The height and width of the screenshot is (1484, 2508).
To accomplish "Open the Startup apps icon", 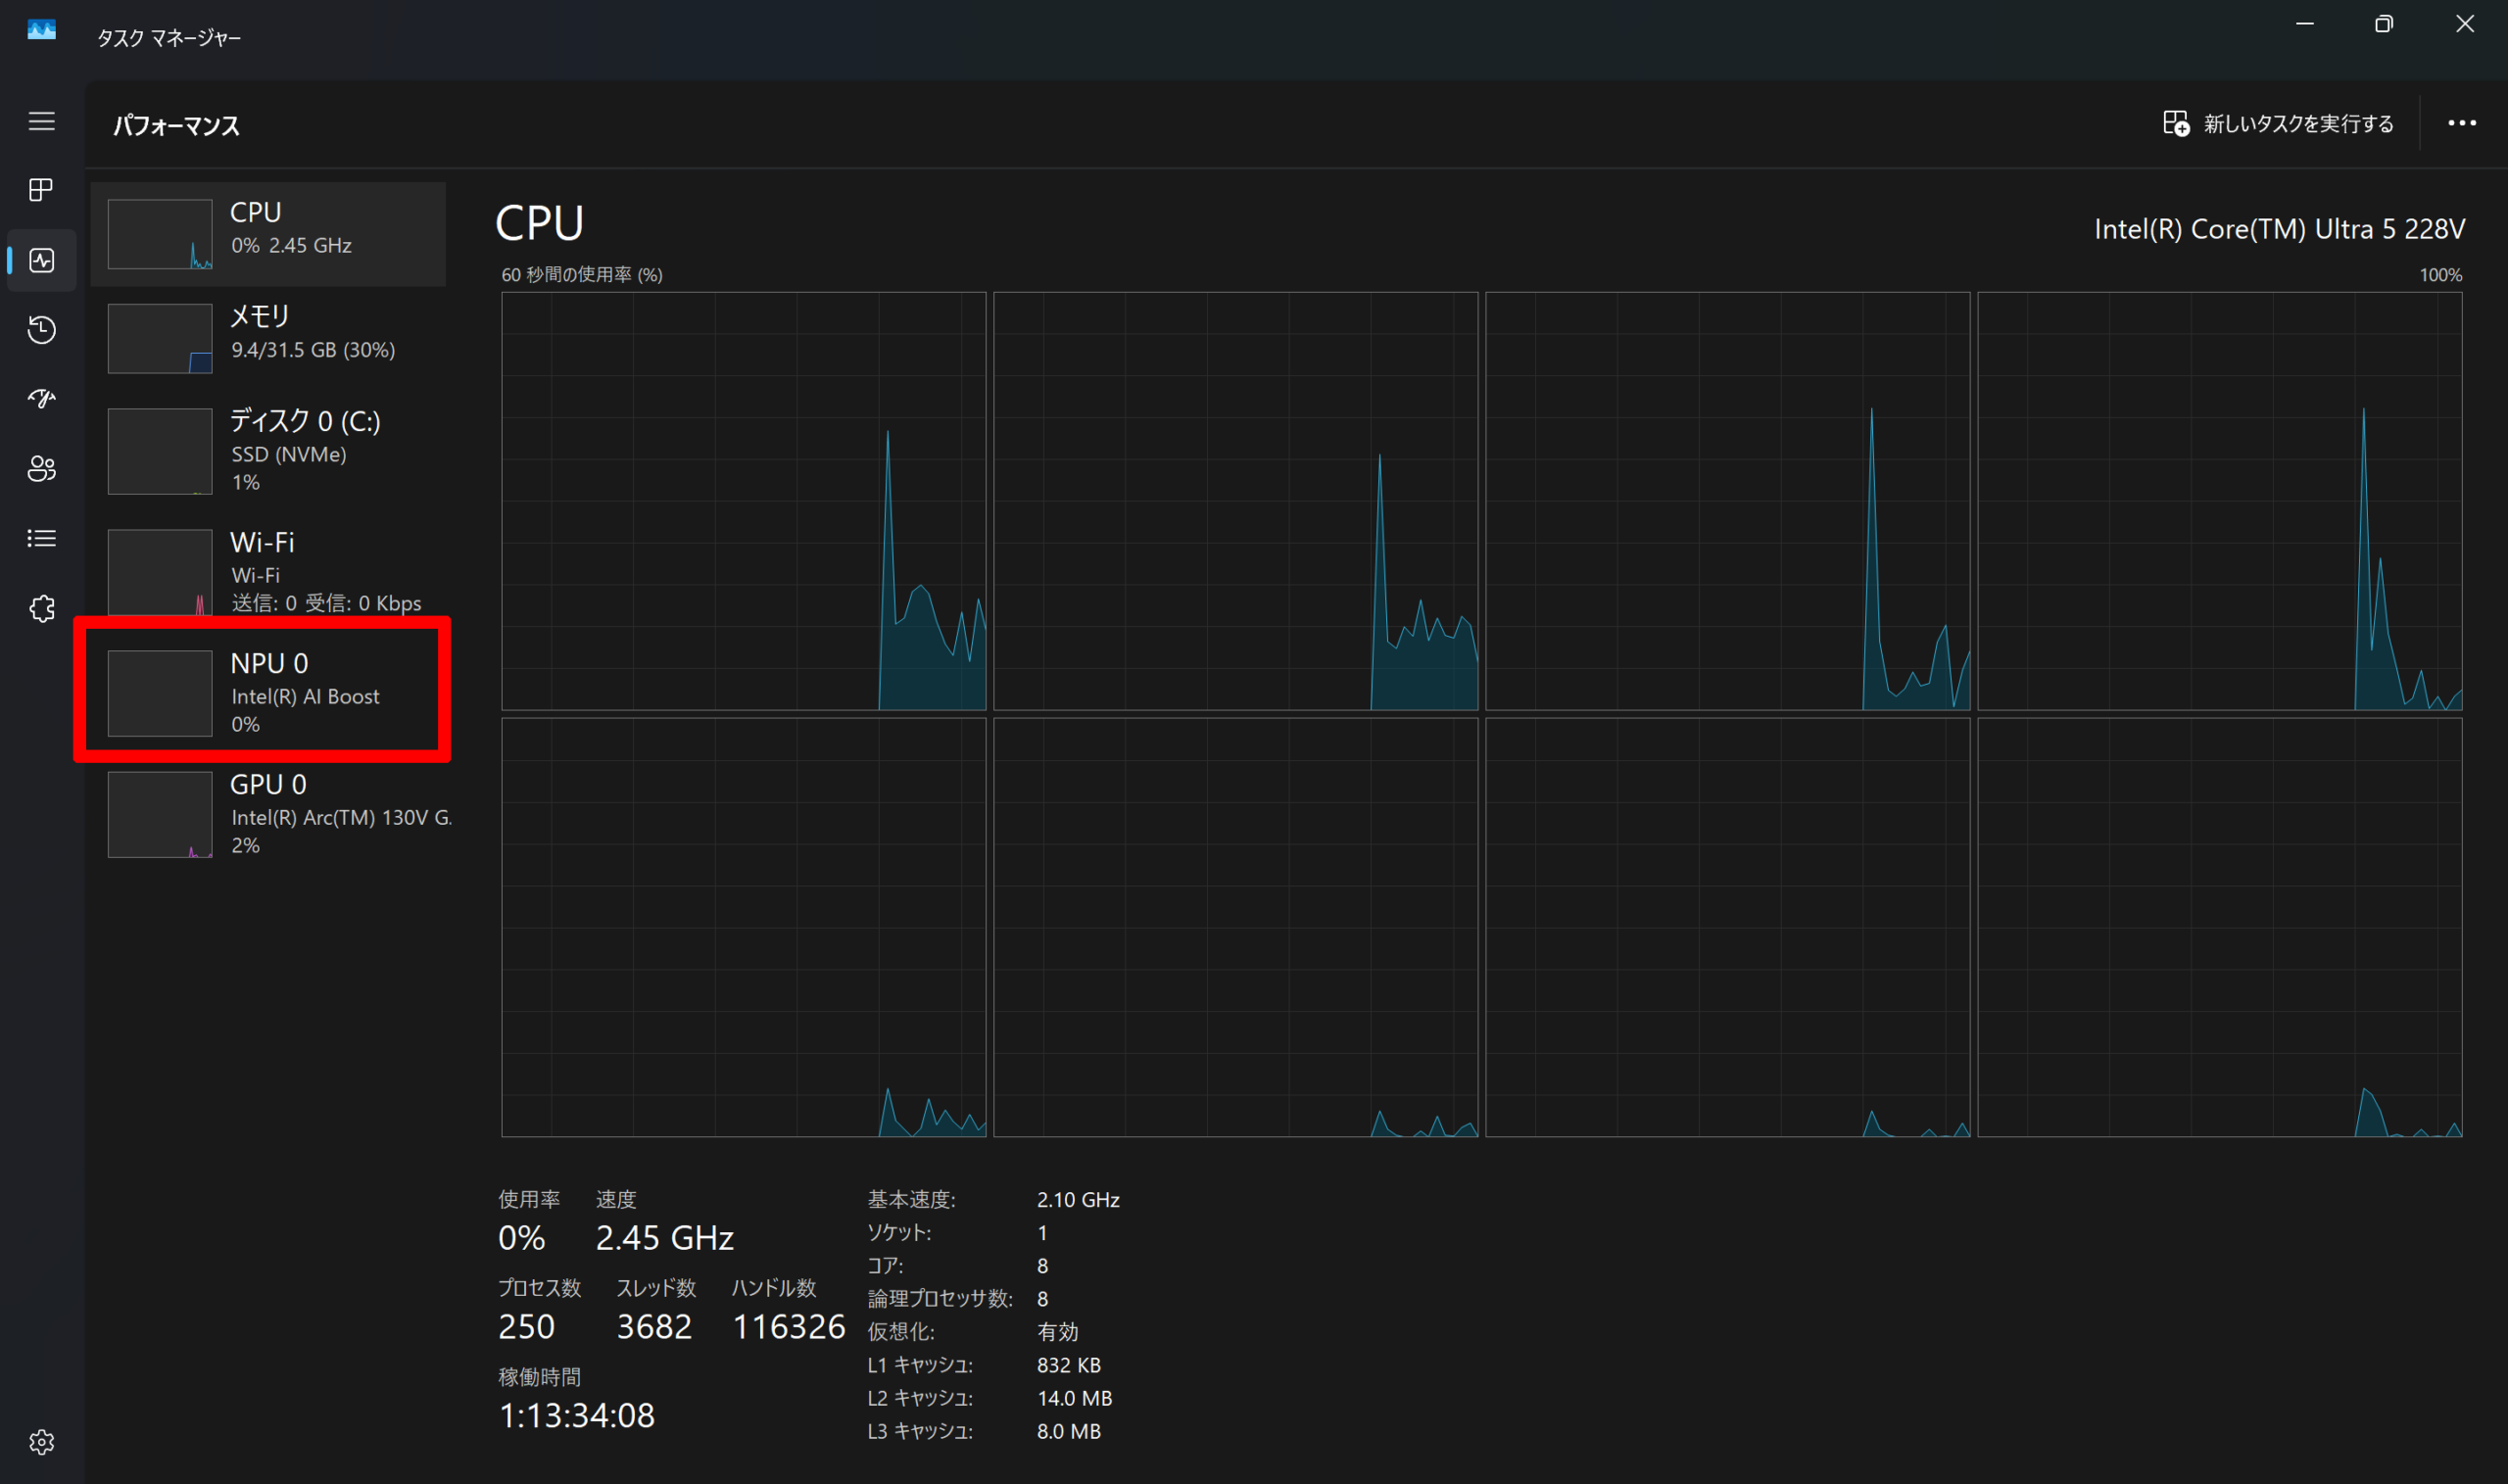I will coord(41,399).
